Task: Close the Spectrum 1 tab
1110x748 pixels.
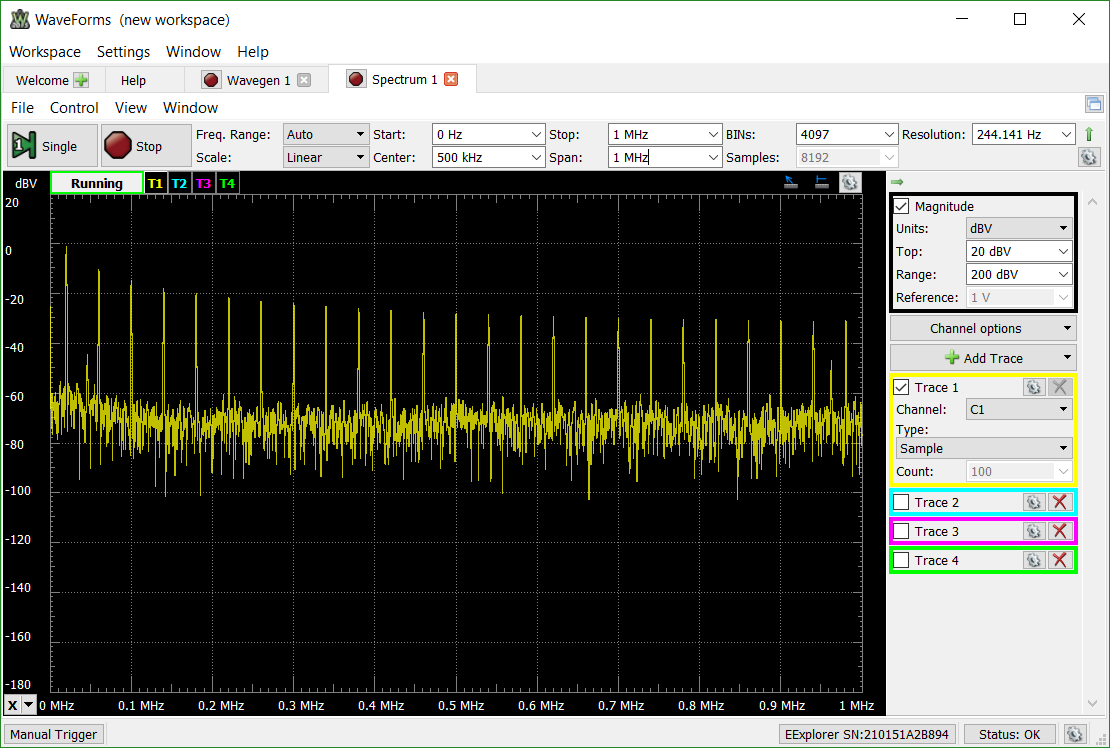Action: click(x=451, y=79)
